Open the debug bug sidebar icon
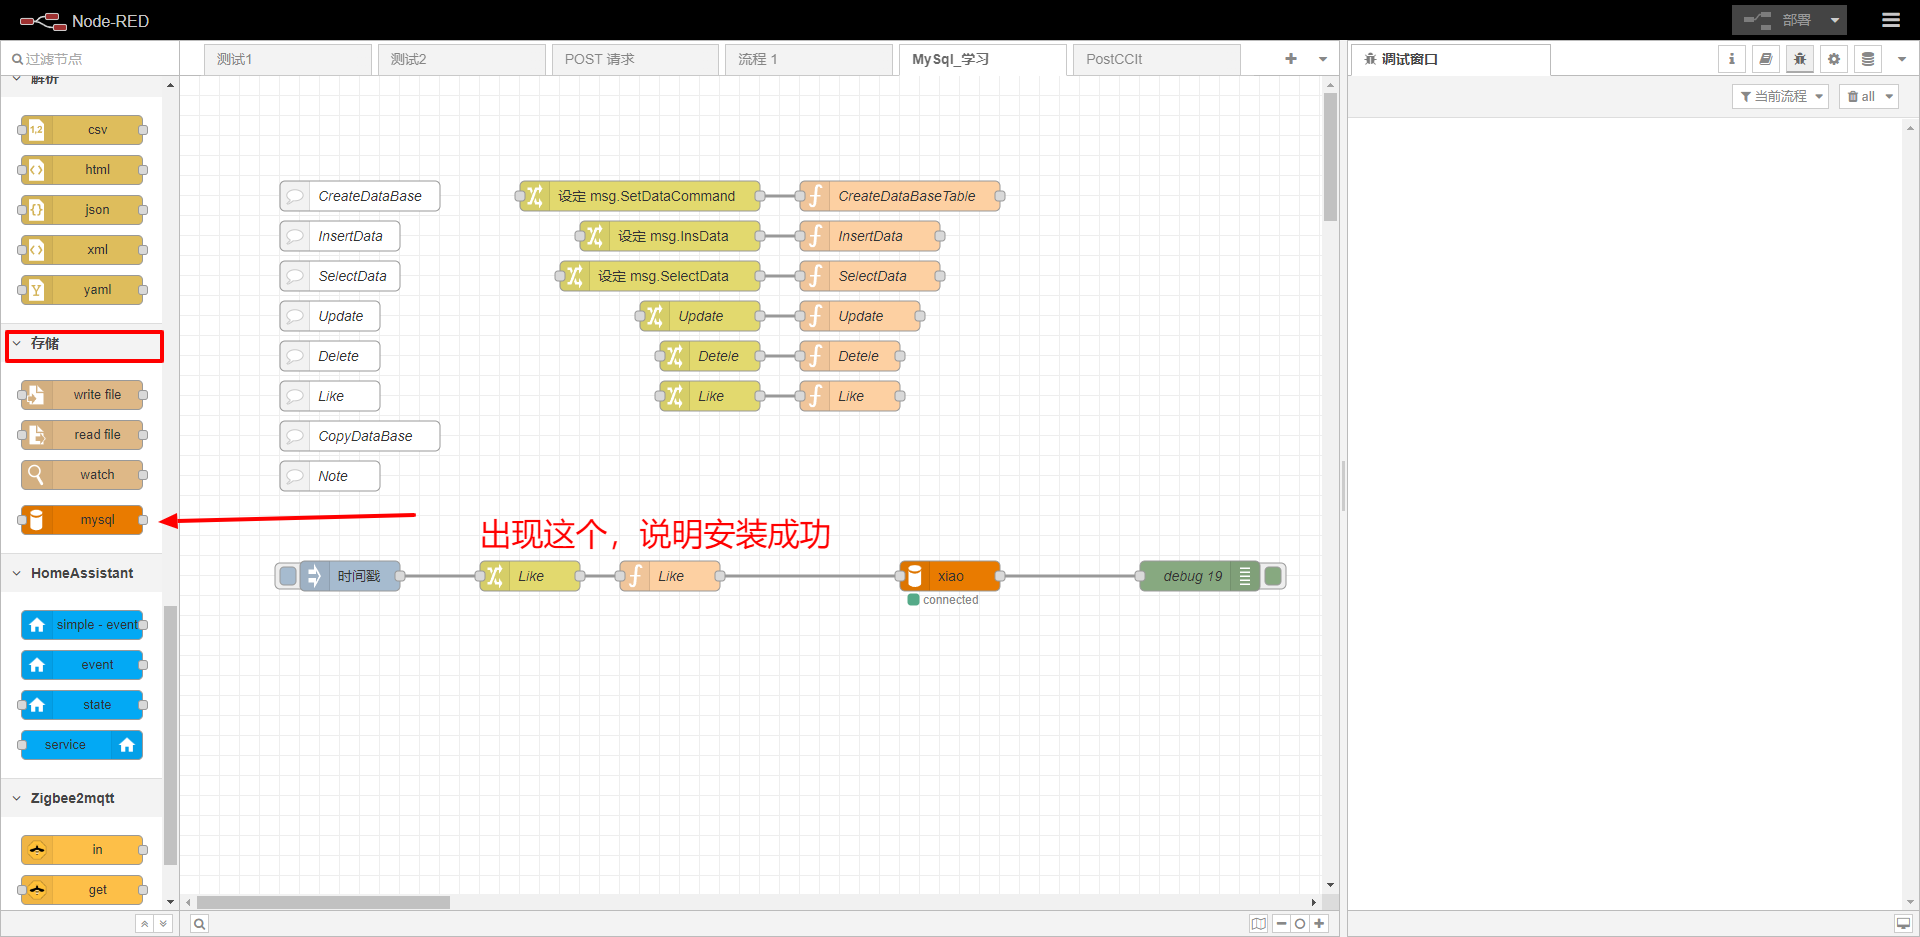Image resolution: width=1920 pixels, height=937 pixels. coord(1800,59)
